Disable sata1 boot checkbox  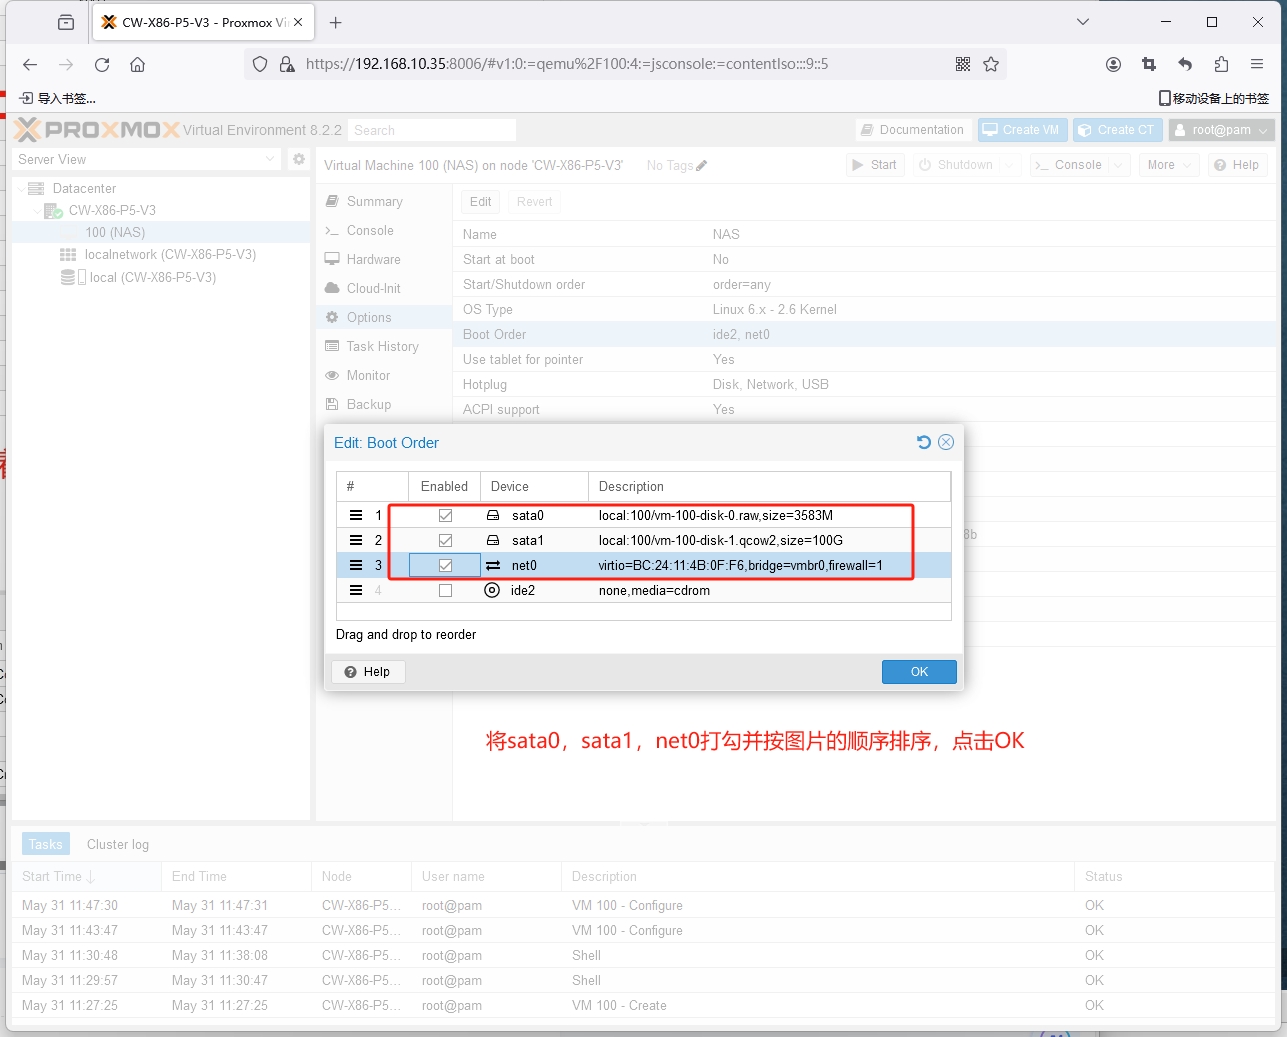click(445, 540)
